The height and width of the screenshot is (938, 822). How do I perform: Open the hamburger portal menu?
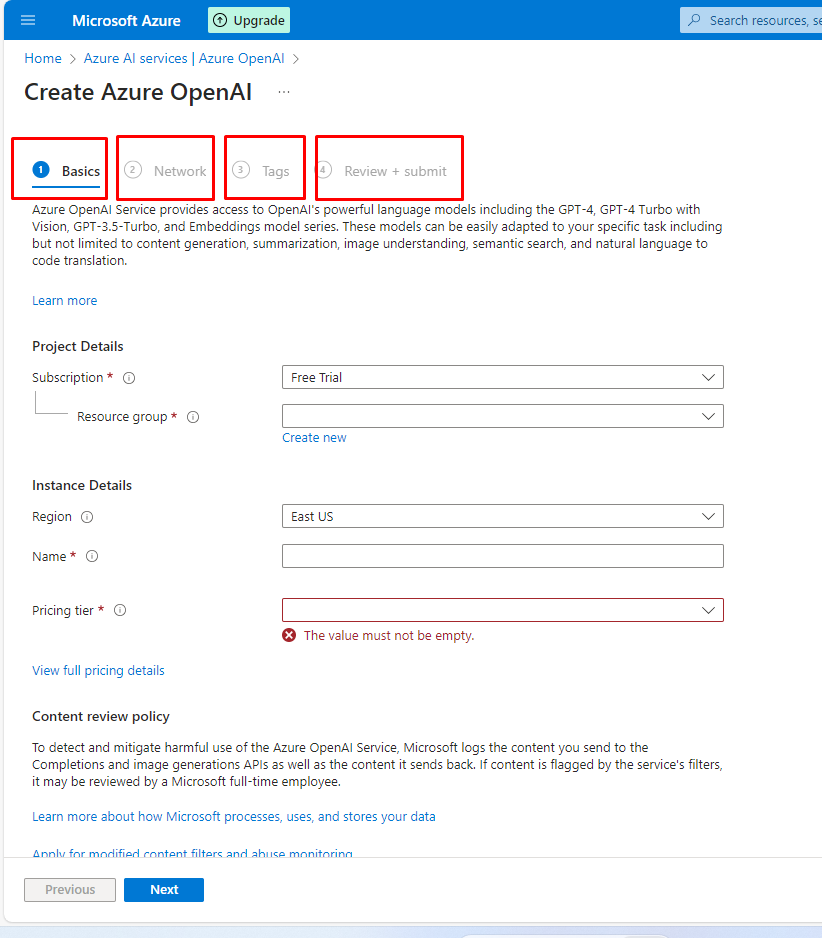pyautogui.click(x=28, y=20)
